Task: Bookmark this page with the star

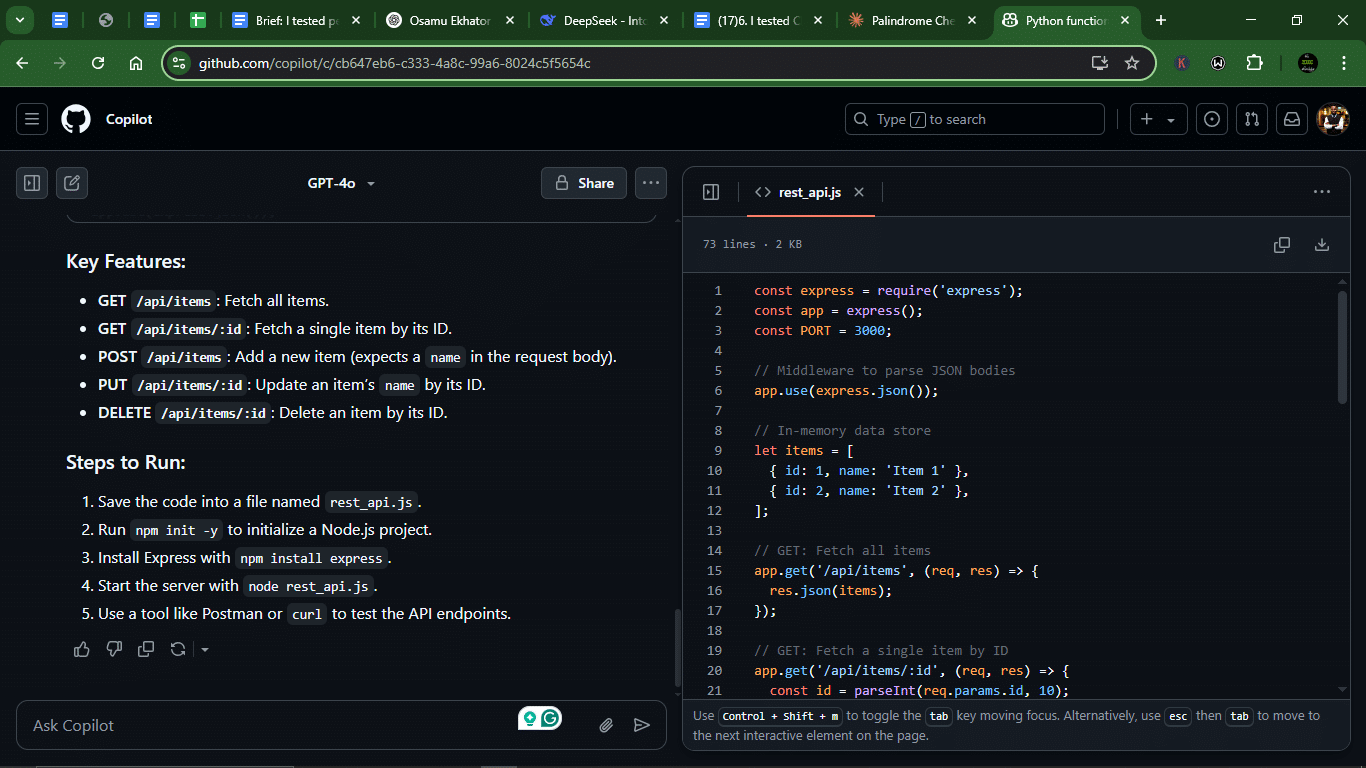Action: coord(1132,63)
